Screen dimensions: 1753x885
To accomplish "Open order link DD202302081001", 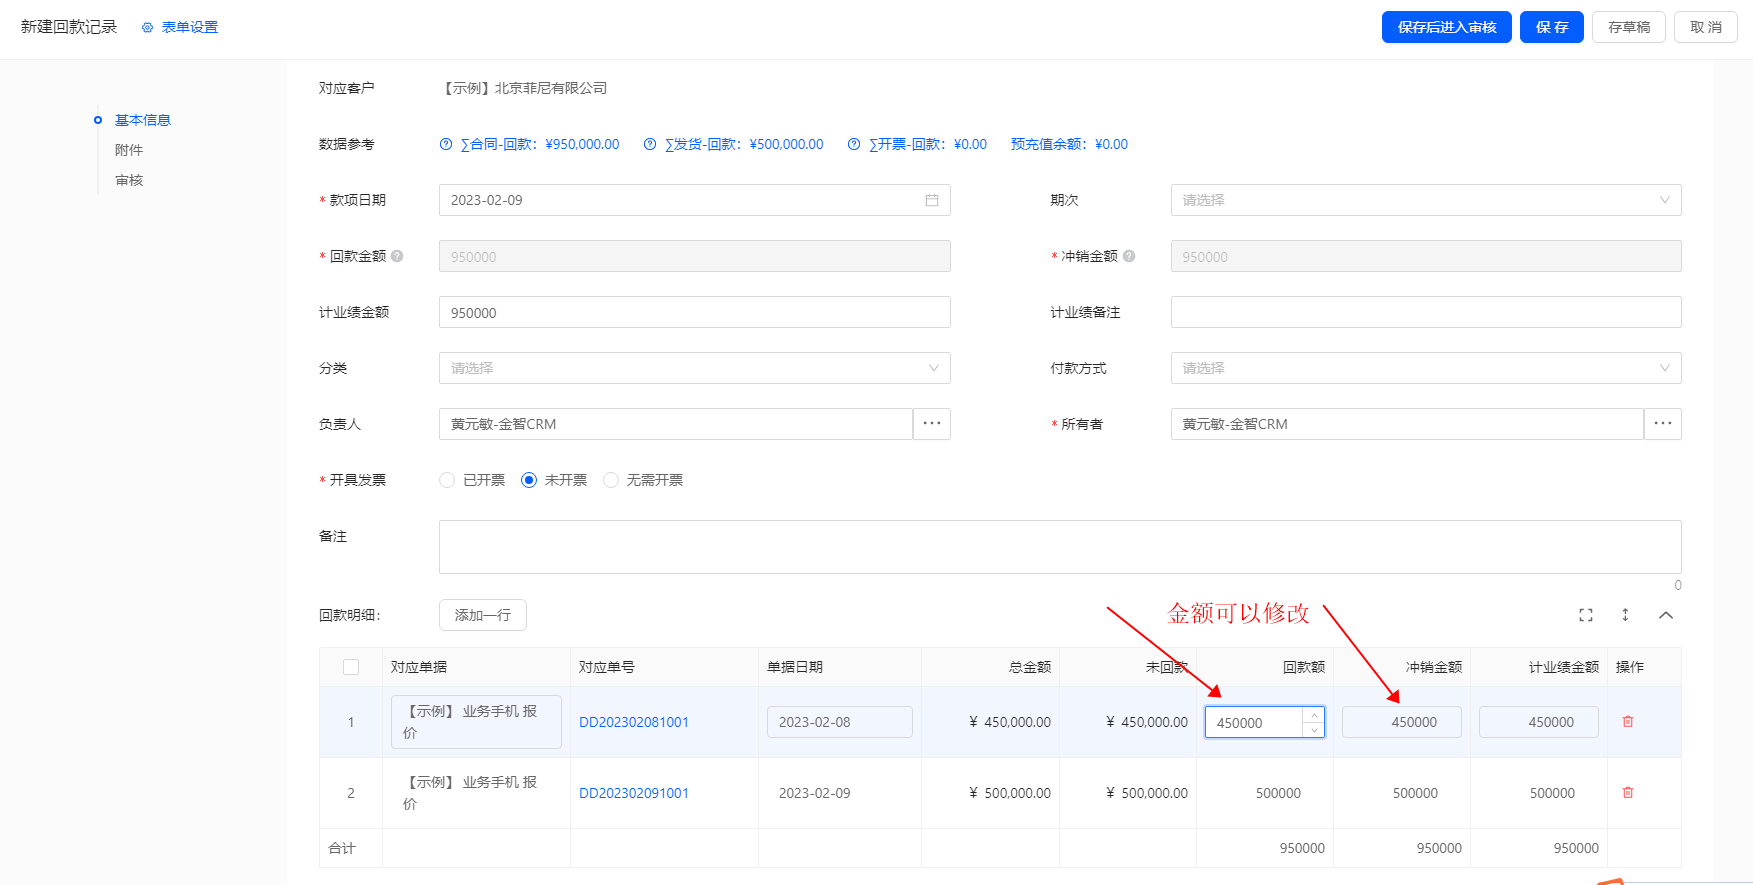I will pos(634,722).
